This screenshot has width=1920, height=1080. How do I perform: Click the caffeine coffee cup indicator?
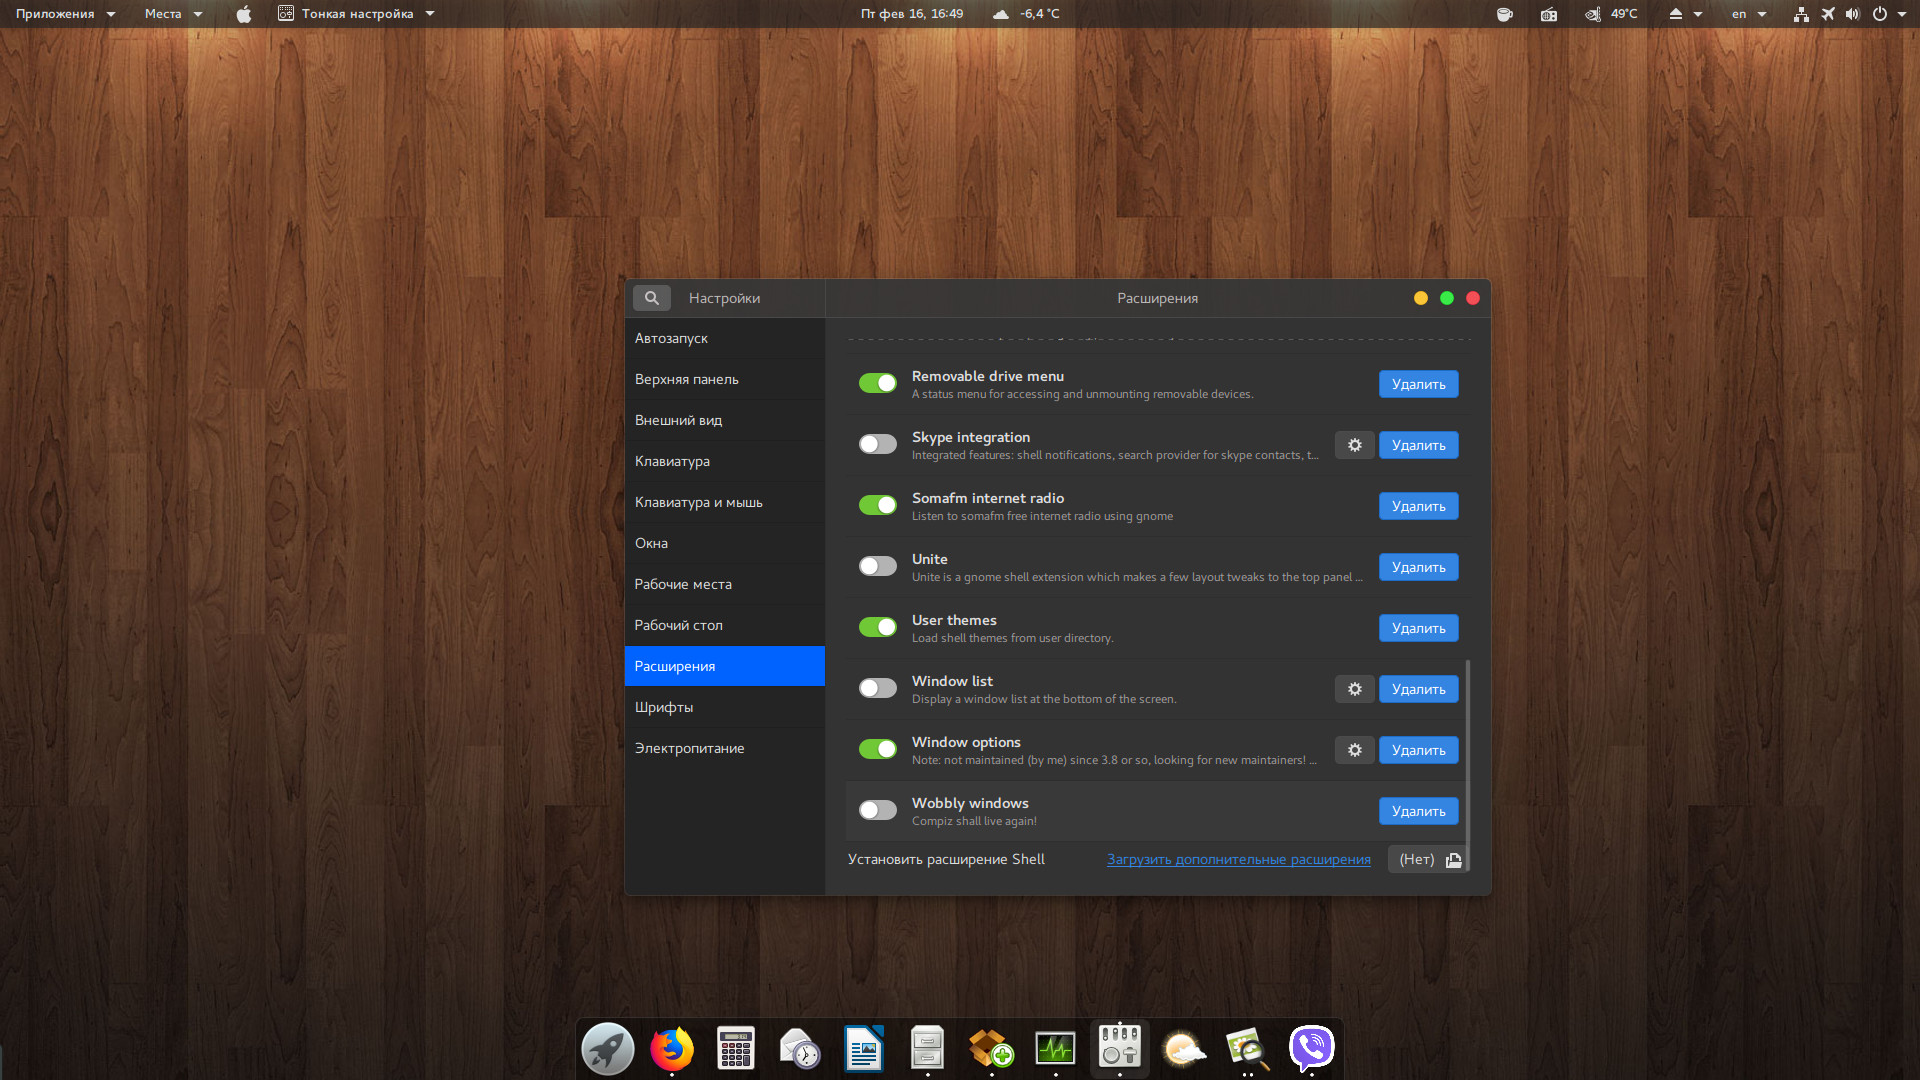(1504, 14)
